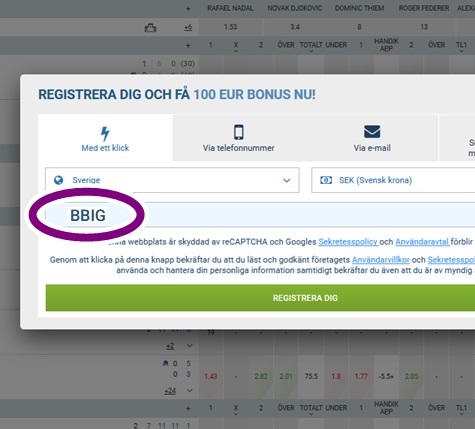
Task: Switch to Via e-mail tab
Action: tap(372, 138)
